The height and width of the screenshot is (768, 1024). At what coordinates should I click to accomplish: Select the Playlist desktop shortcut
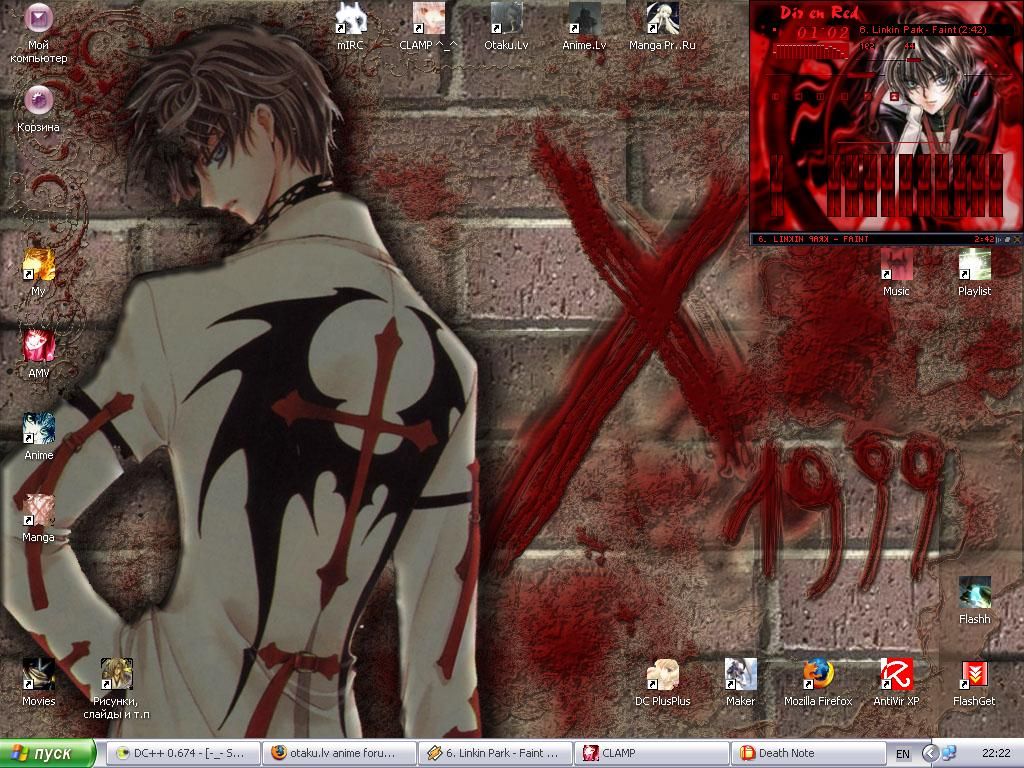[x=974, y=273]
